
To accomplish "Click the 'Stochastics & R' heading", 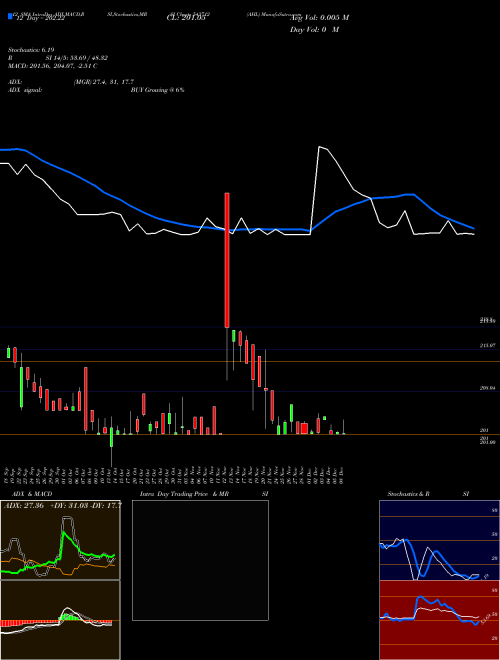I will (409, 494).
